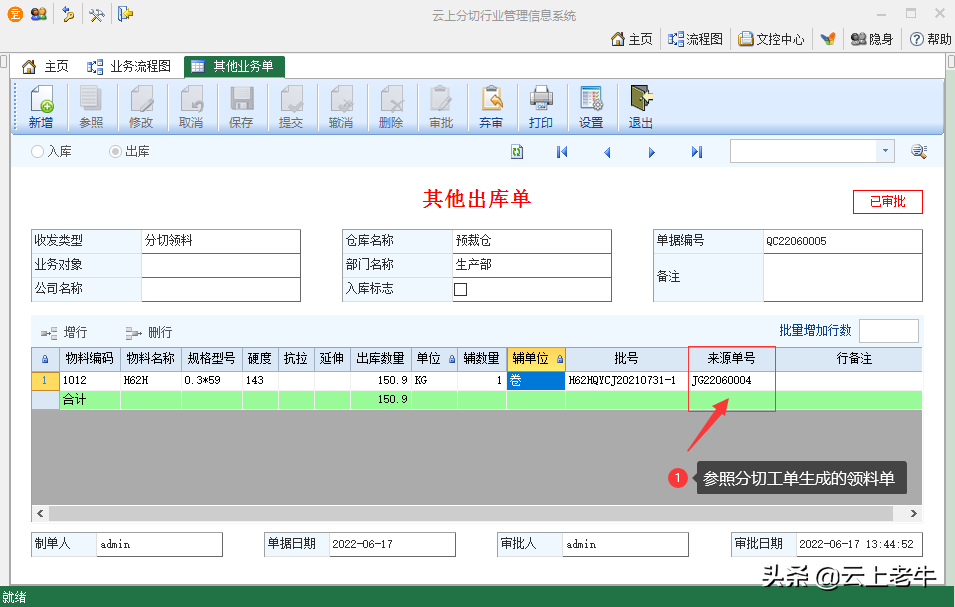
Task: Go to the next record arrow
Action: 652,152
